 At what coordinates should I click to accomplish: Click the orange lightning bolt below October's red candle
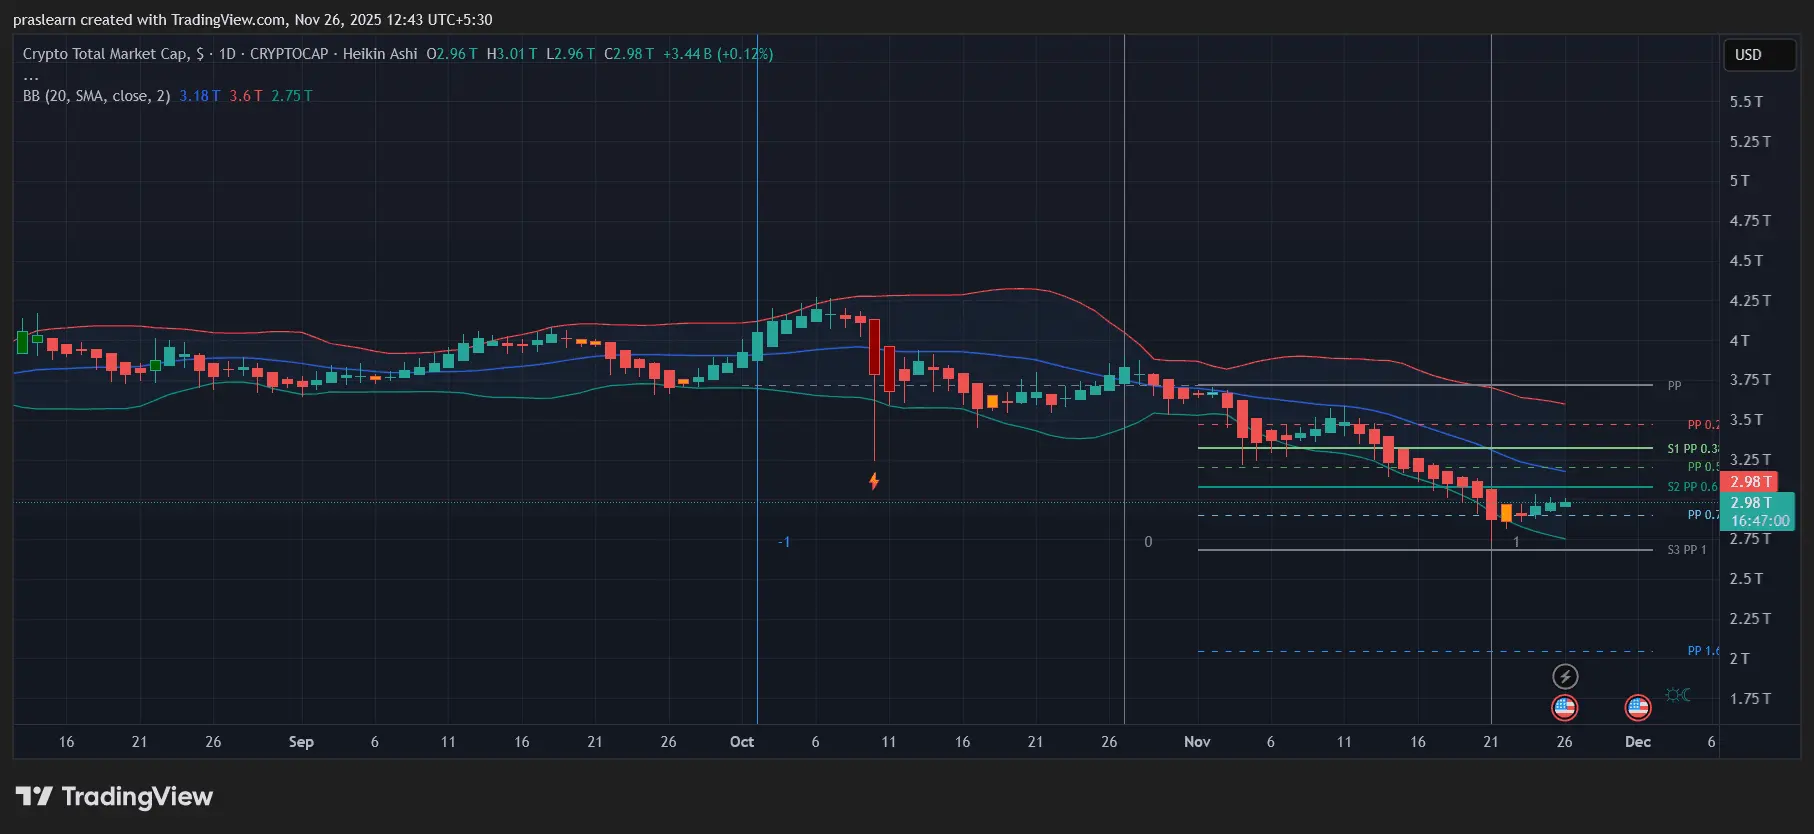pos(874,481)
